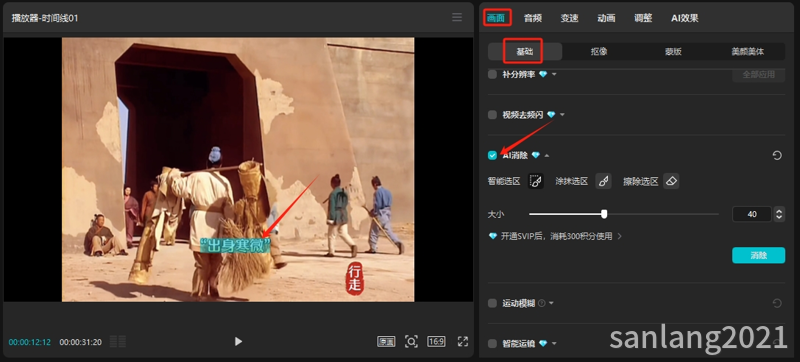Click the audio level meter icon
800x362 pixels.
coord(118,342)
